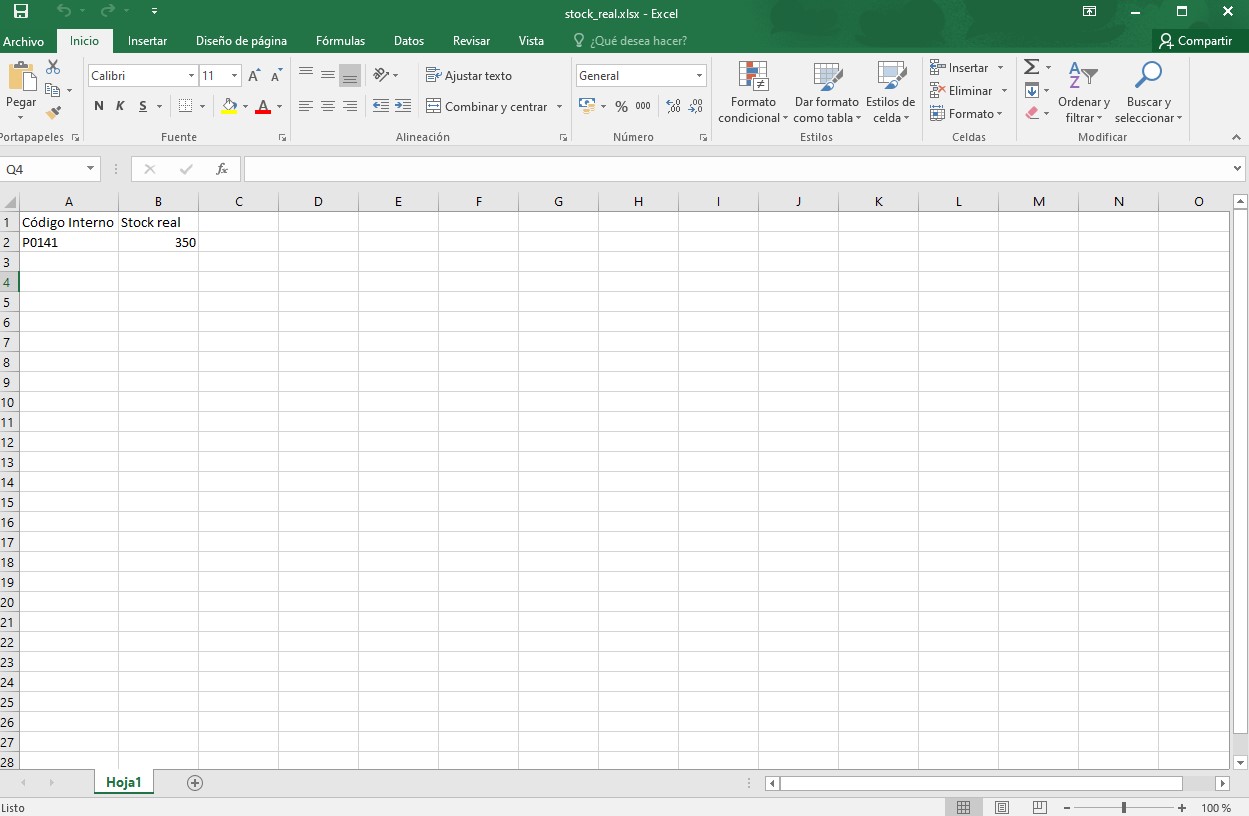The width and height of the screenshot is (1249, 816).
Task: Click the Compartir share button
Action: pos(1195,41)
